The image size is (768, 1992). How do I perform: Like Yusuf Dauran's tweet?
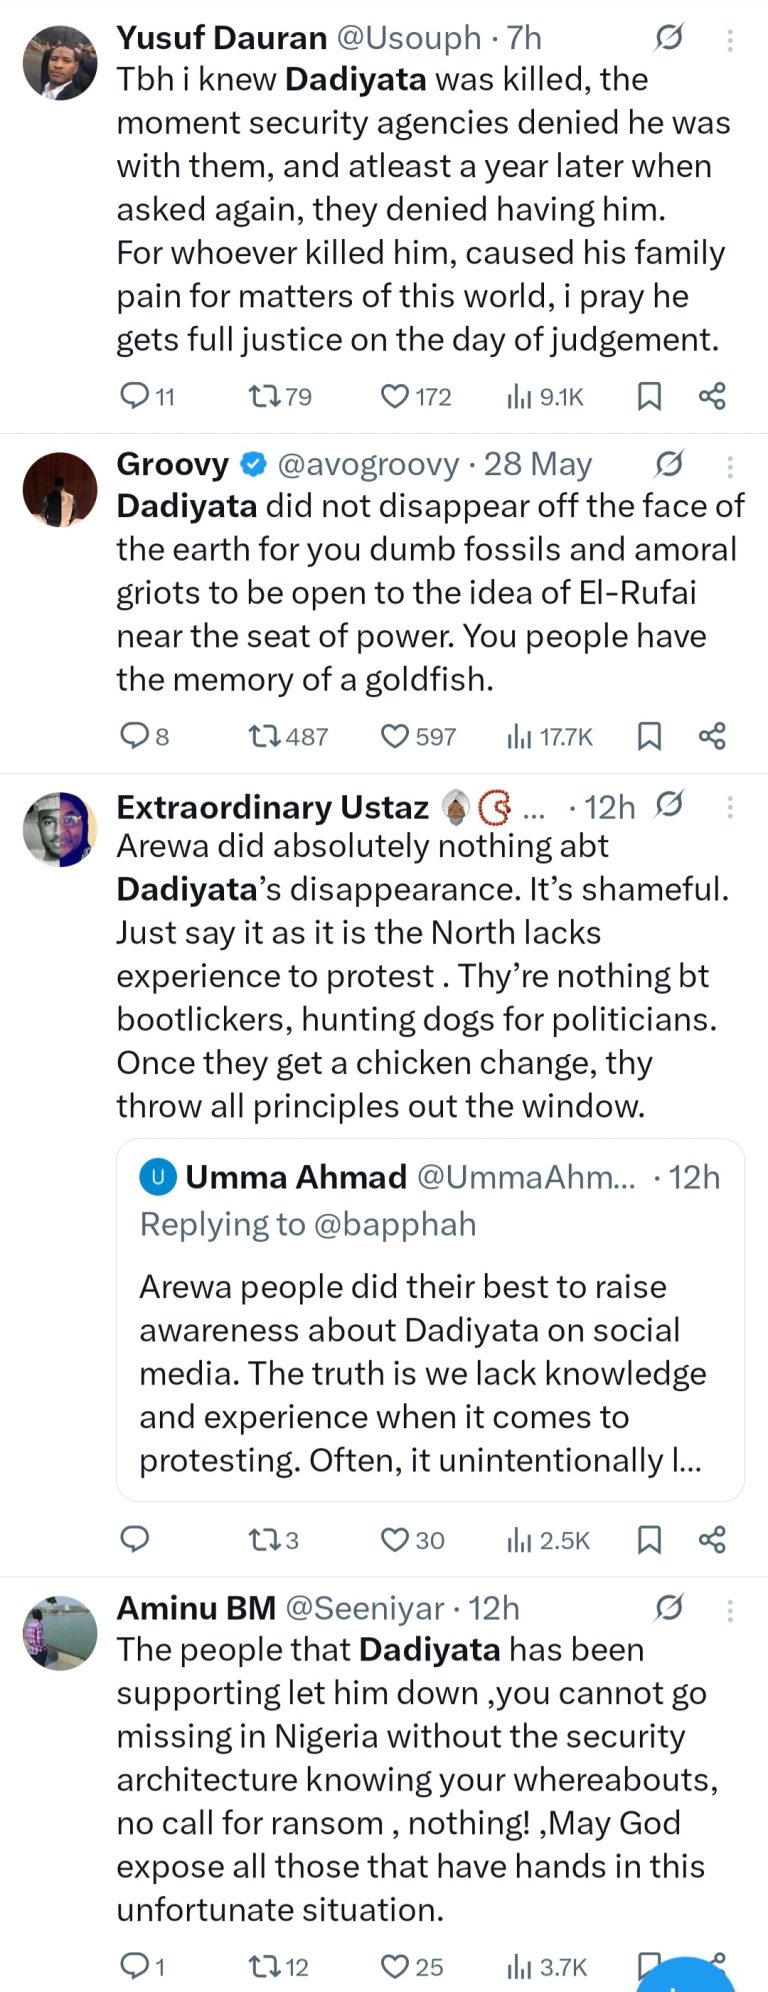(395, 397)
